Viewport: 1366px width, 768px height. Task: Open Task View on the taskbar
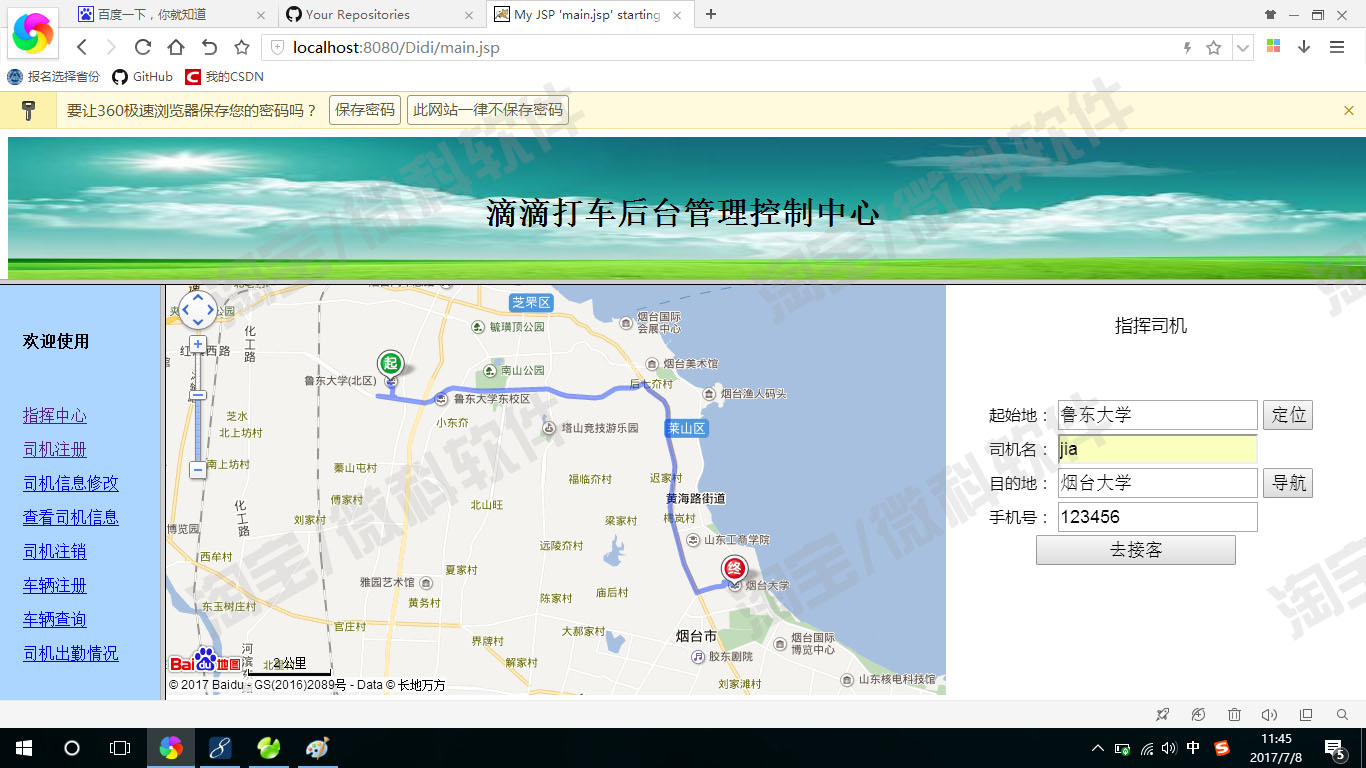[120, 748]
